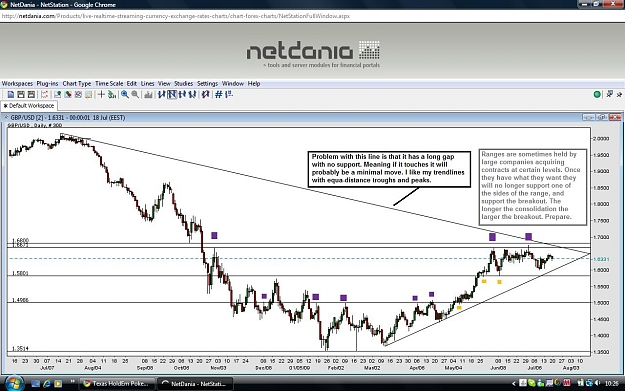Open the Lines menu
Image resolution: width=625 pixels, height=391 pixels.
pos(147,84)
